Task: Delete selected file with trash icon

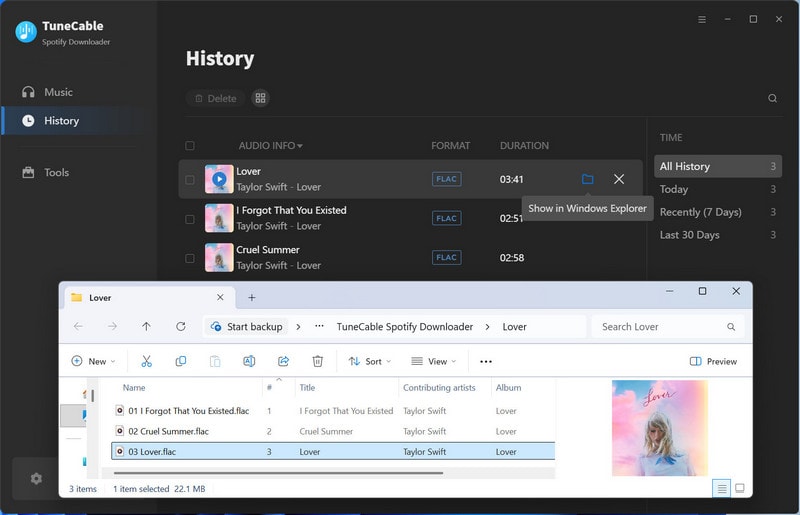Action: (317, 361)
